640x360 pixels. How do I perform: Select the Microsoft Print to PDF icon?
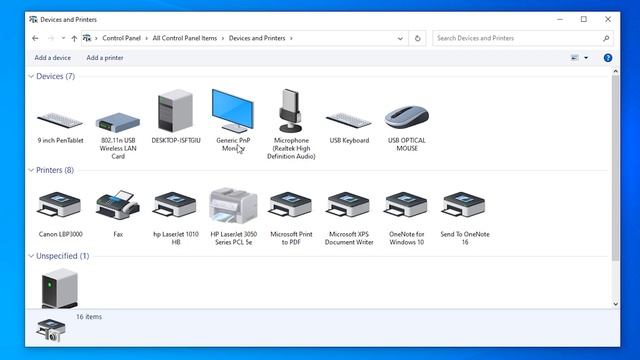(x=291, y=205)
